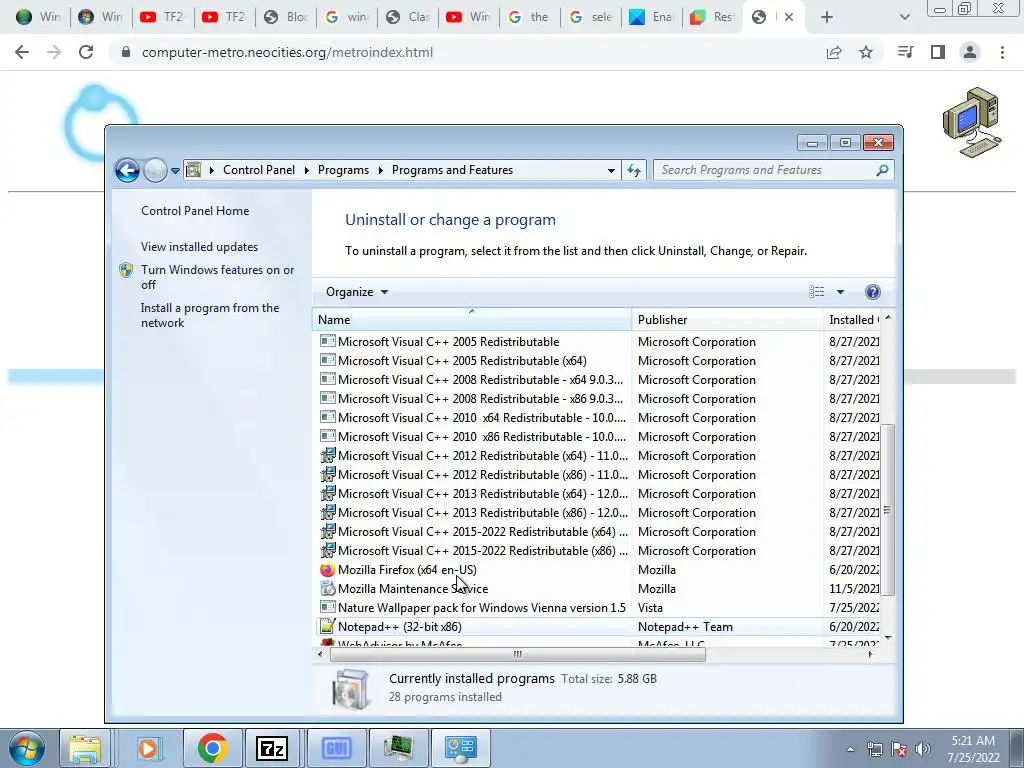The image size is (1024, 768).
Task: Open Chrome media control icon
Action: (906, 52)
